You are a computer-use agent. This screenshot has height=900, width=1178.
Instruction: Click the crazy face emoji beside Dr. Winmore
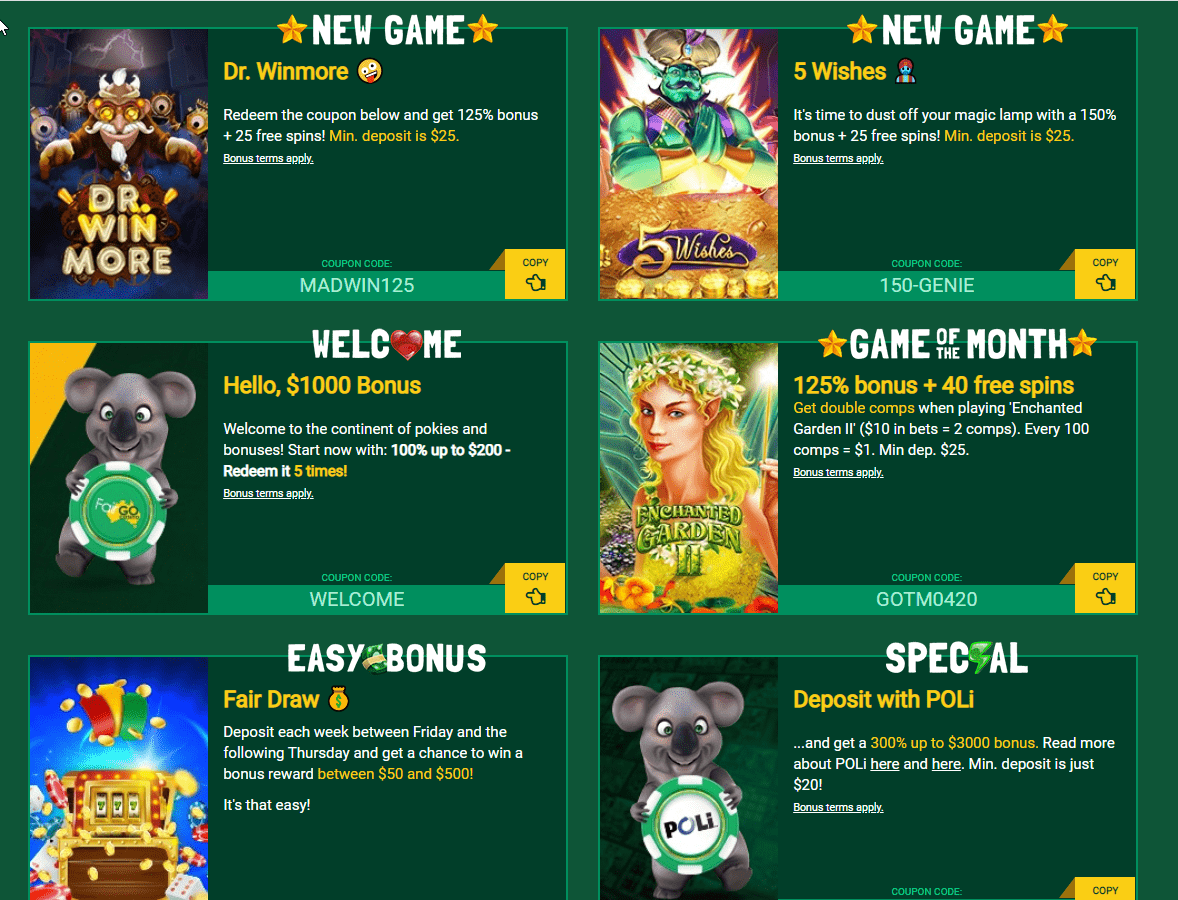369,71
